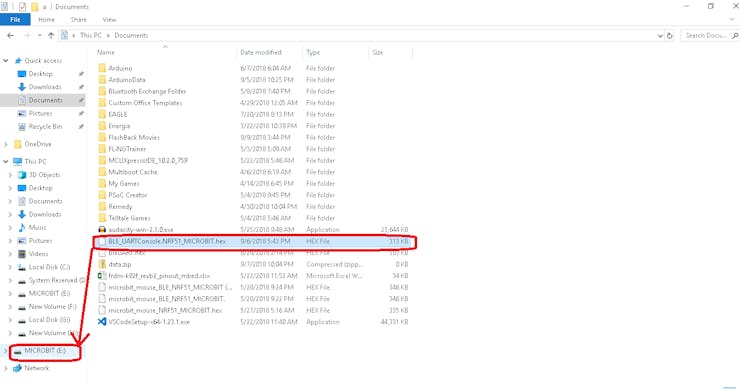Select System Reserved drive in sidebar
740x389 pixels.
pyautogui.click(x=57, y=280)
